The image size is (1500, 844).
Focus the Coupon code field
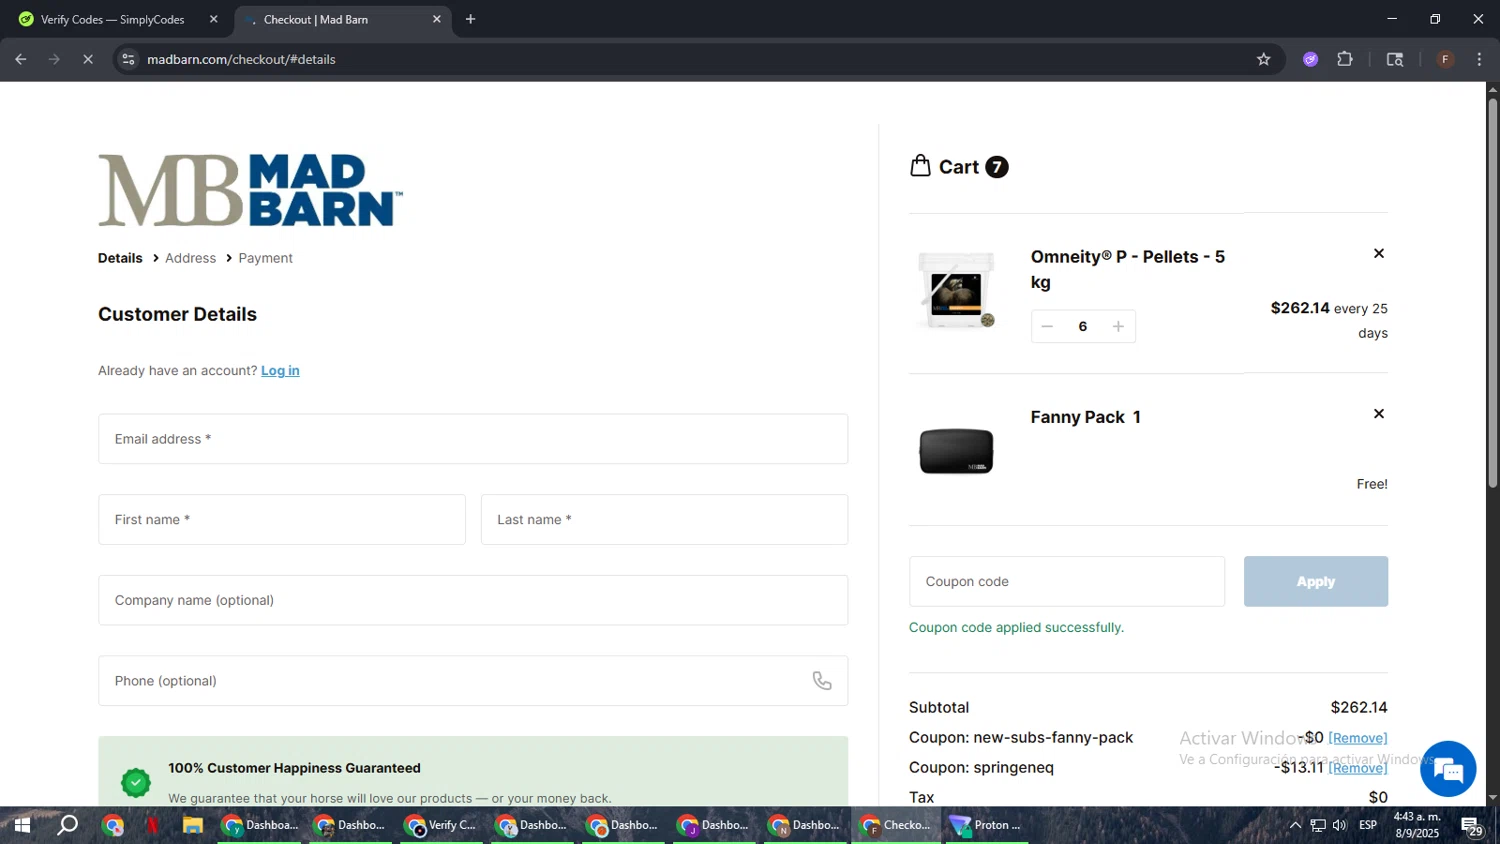1067,581
